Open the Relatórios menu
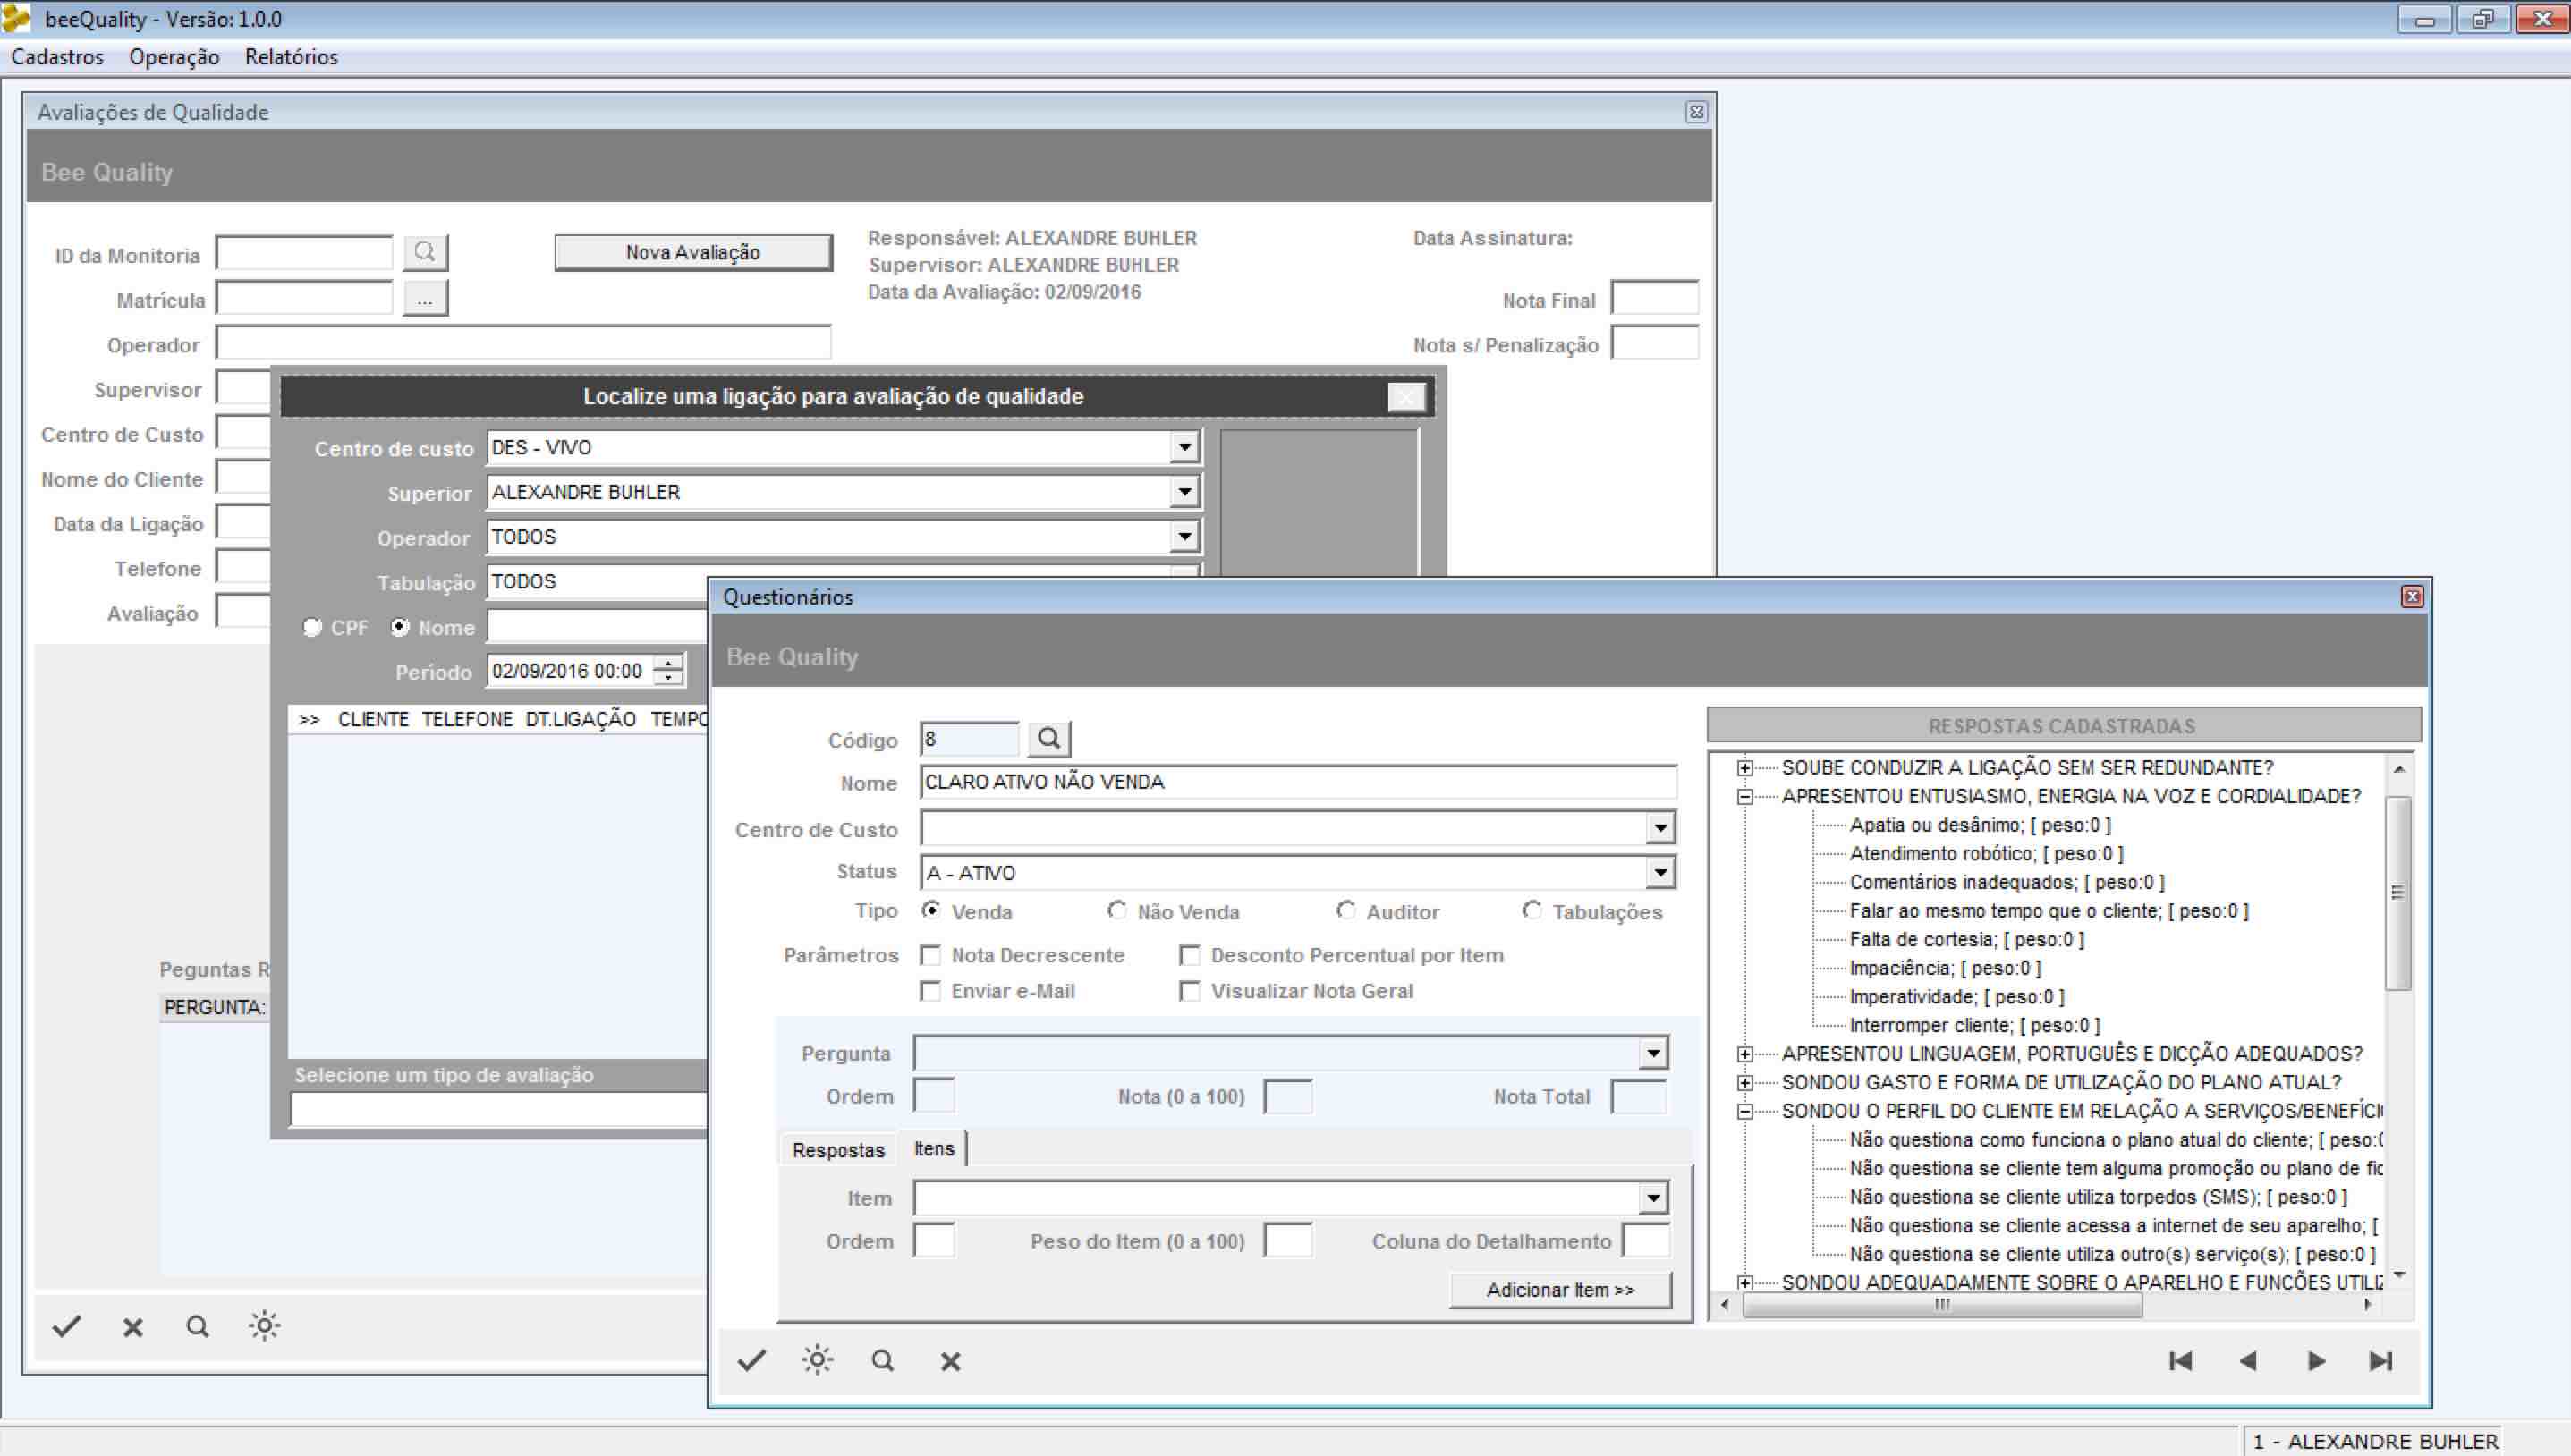Screen dimensions: 2571x1456 click(291, 57)
